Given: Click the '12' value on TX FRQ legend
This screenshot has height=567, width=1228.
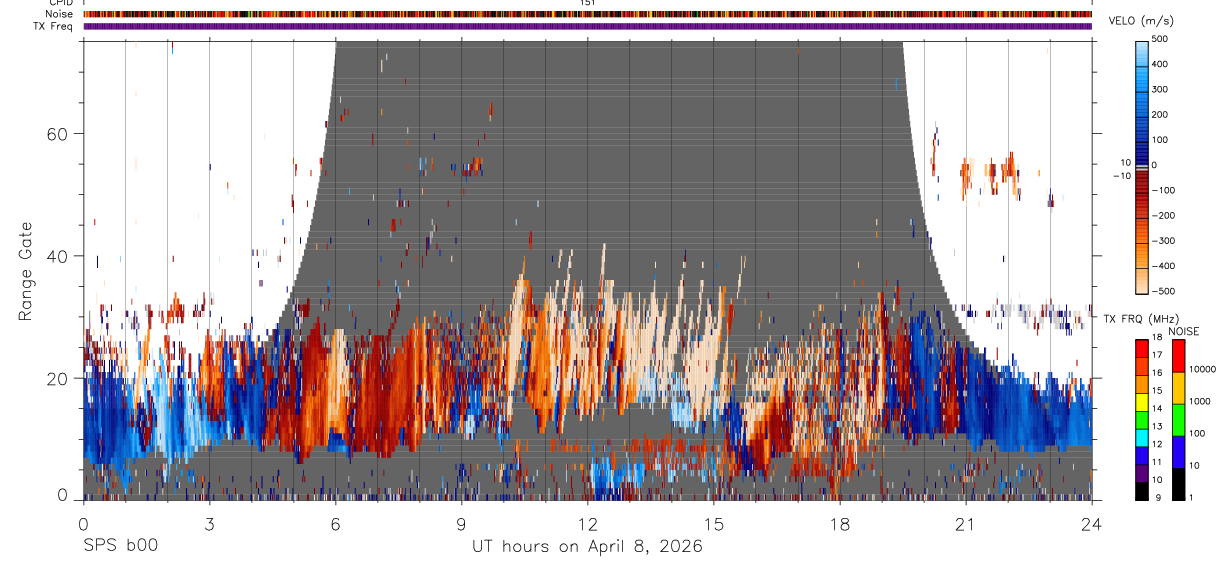Looking at the screenshot, I should [x=1157, y=444].
